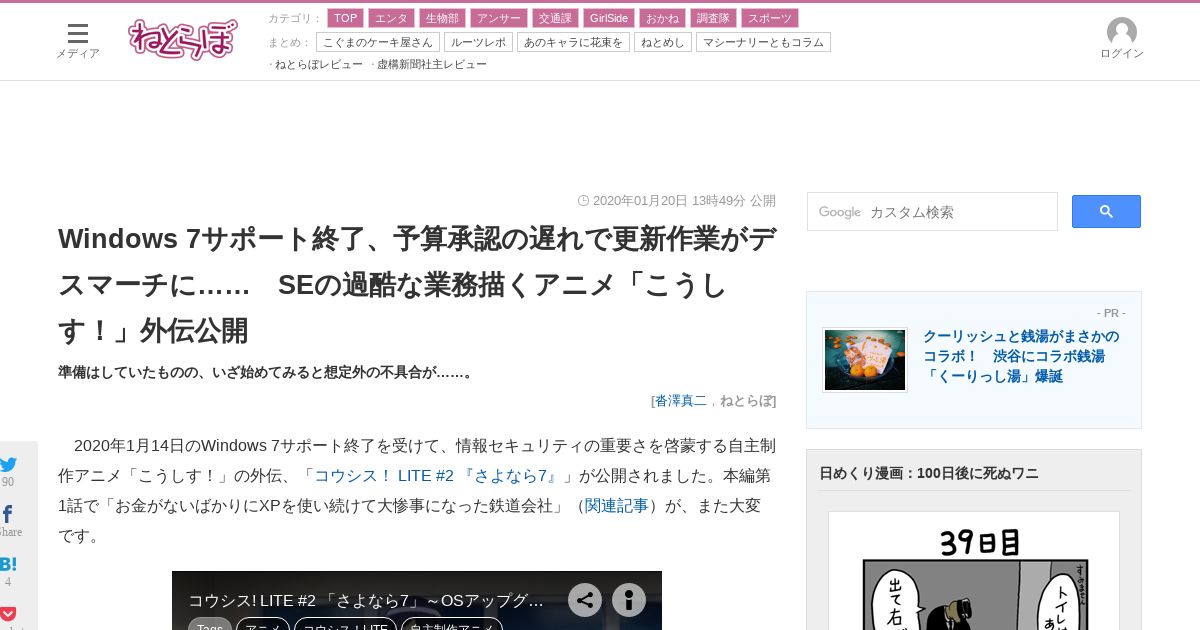Click the video share icon
The height and width of the screenshot is (630, 1200).
pyautogui.click(x=585, y=600)
